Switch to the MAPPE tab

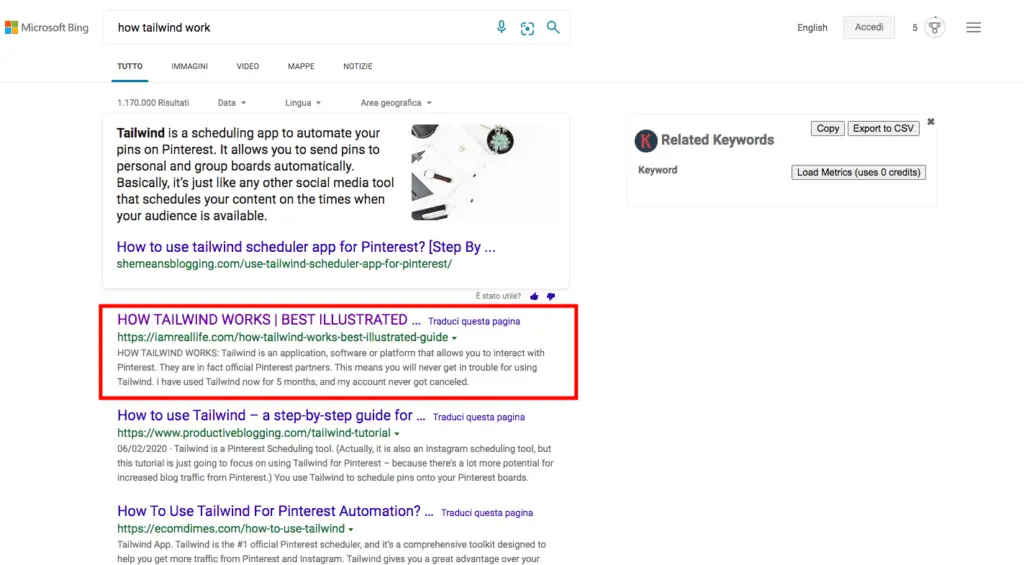[301, 67]
